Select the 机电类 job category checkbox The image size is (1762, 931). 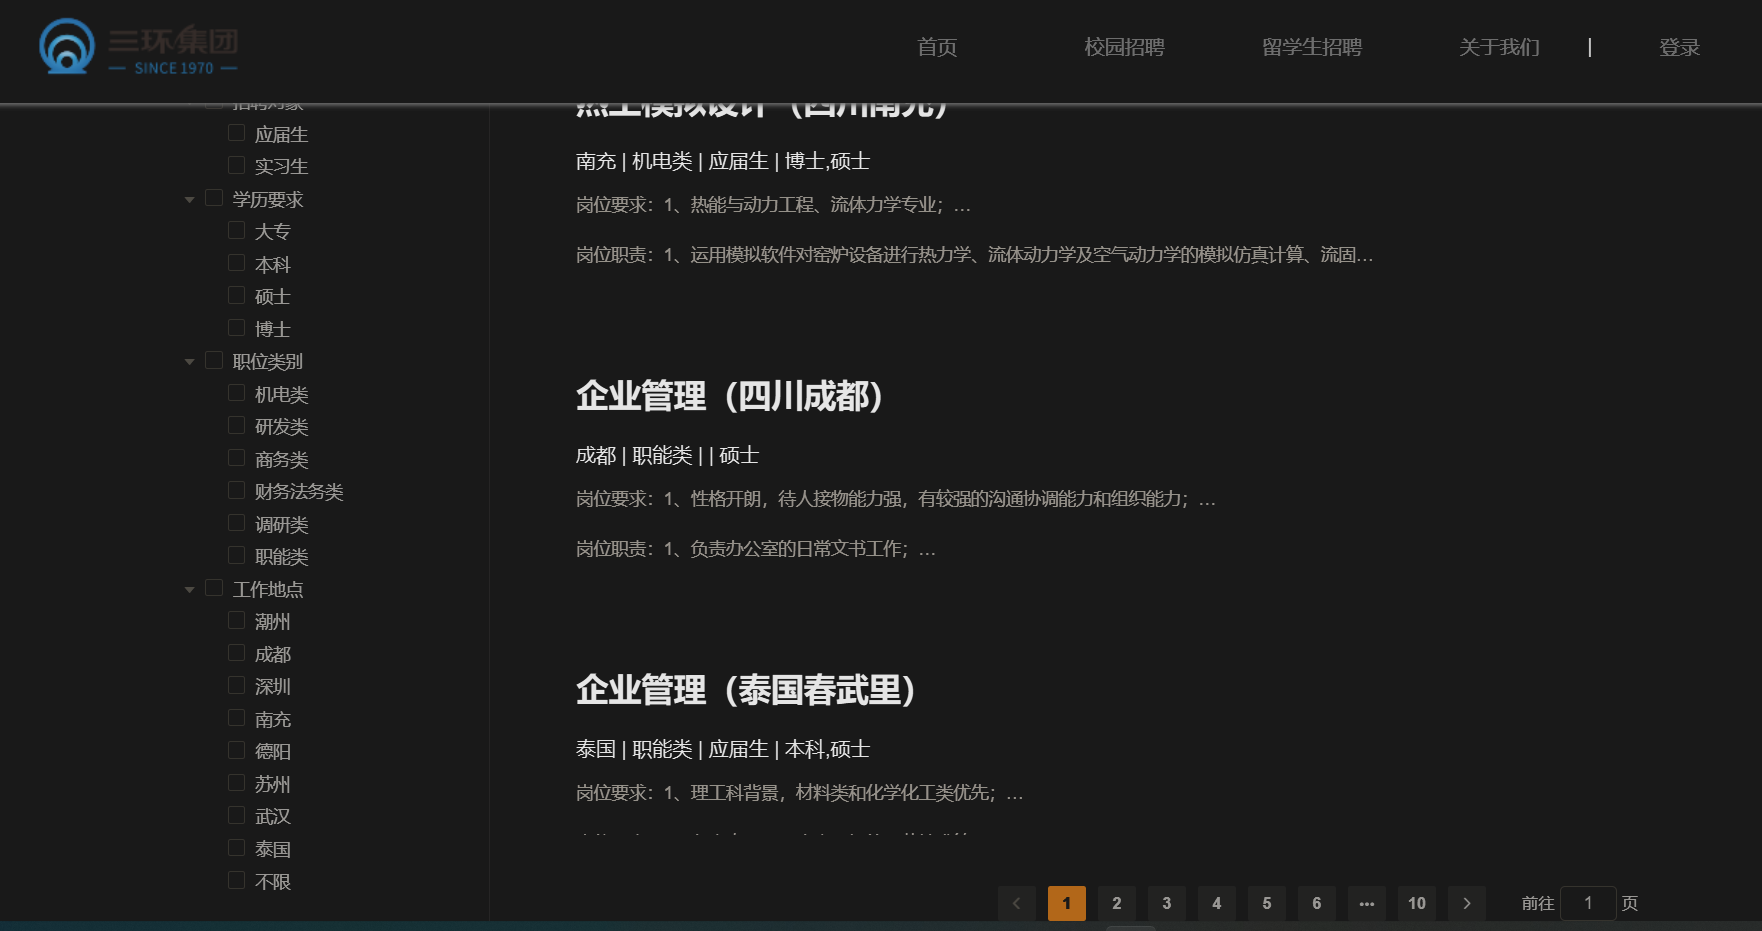click(x=237, y=393)
